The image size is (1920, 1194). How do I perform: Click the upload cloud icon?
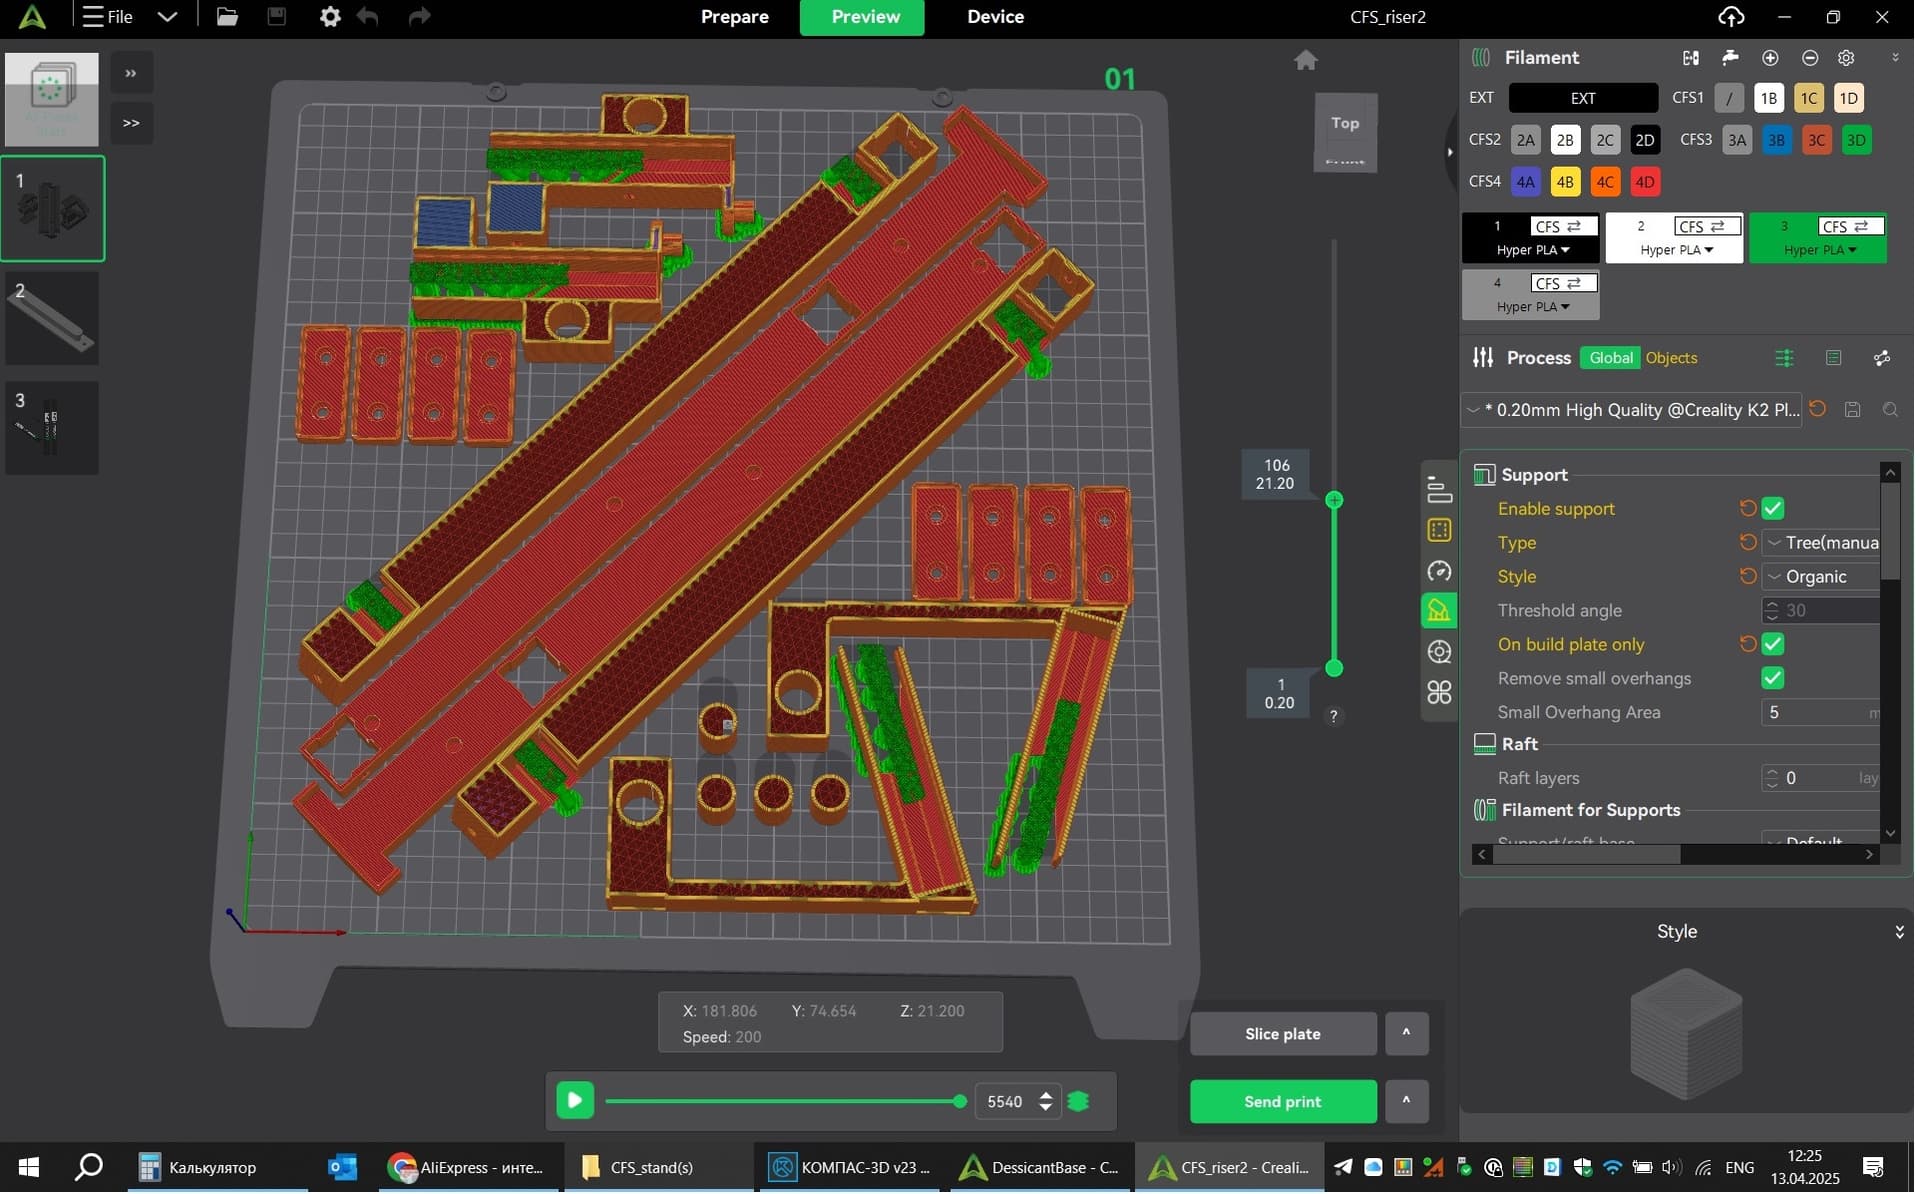[1732, 17]
